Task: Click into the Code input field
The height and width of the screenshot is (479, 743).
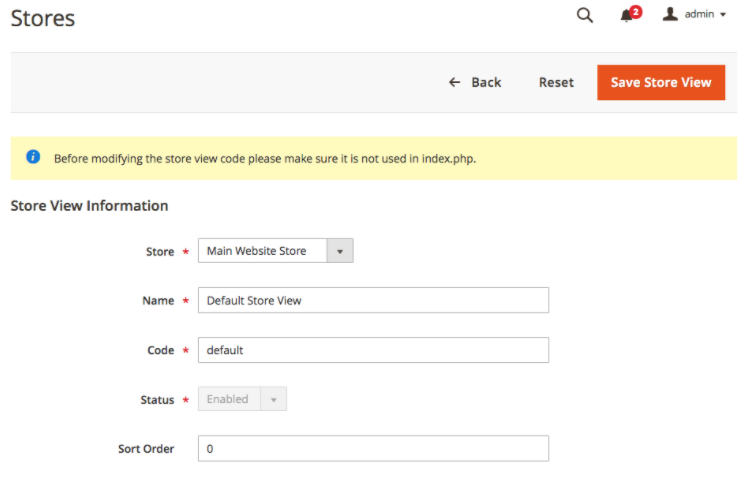Action: [373, 350]
